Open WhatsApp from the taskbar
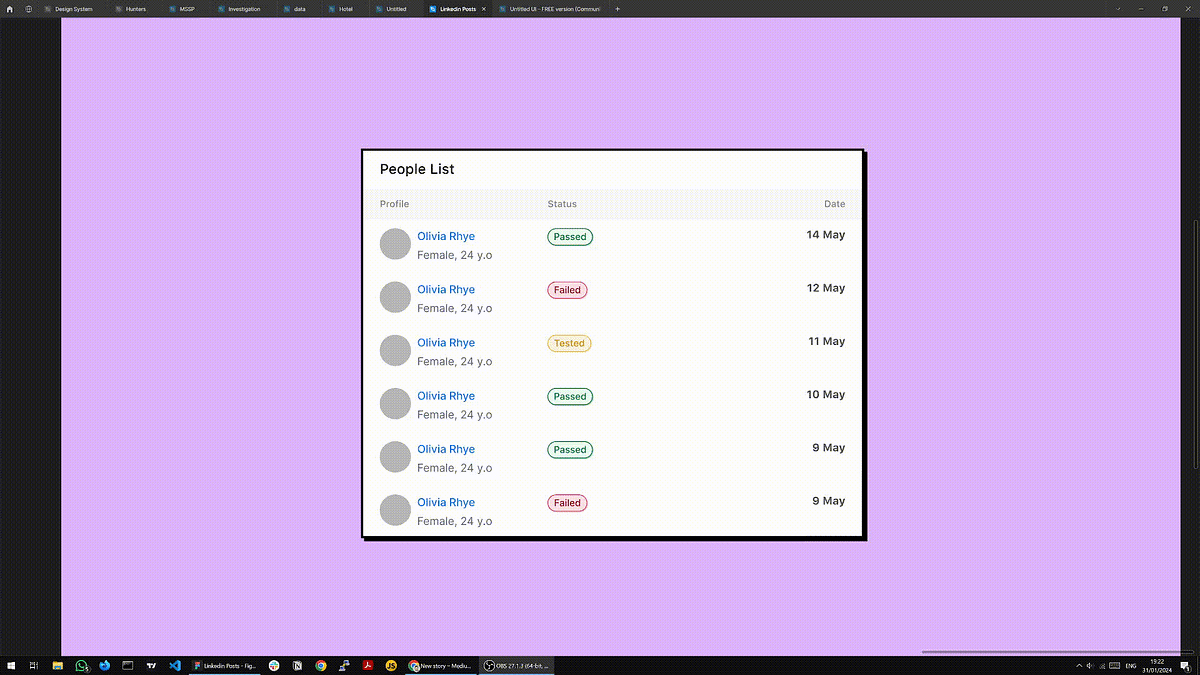Viewport: 1200px width, 675px height. click(81, 665)
